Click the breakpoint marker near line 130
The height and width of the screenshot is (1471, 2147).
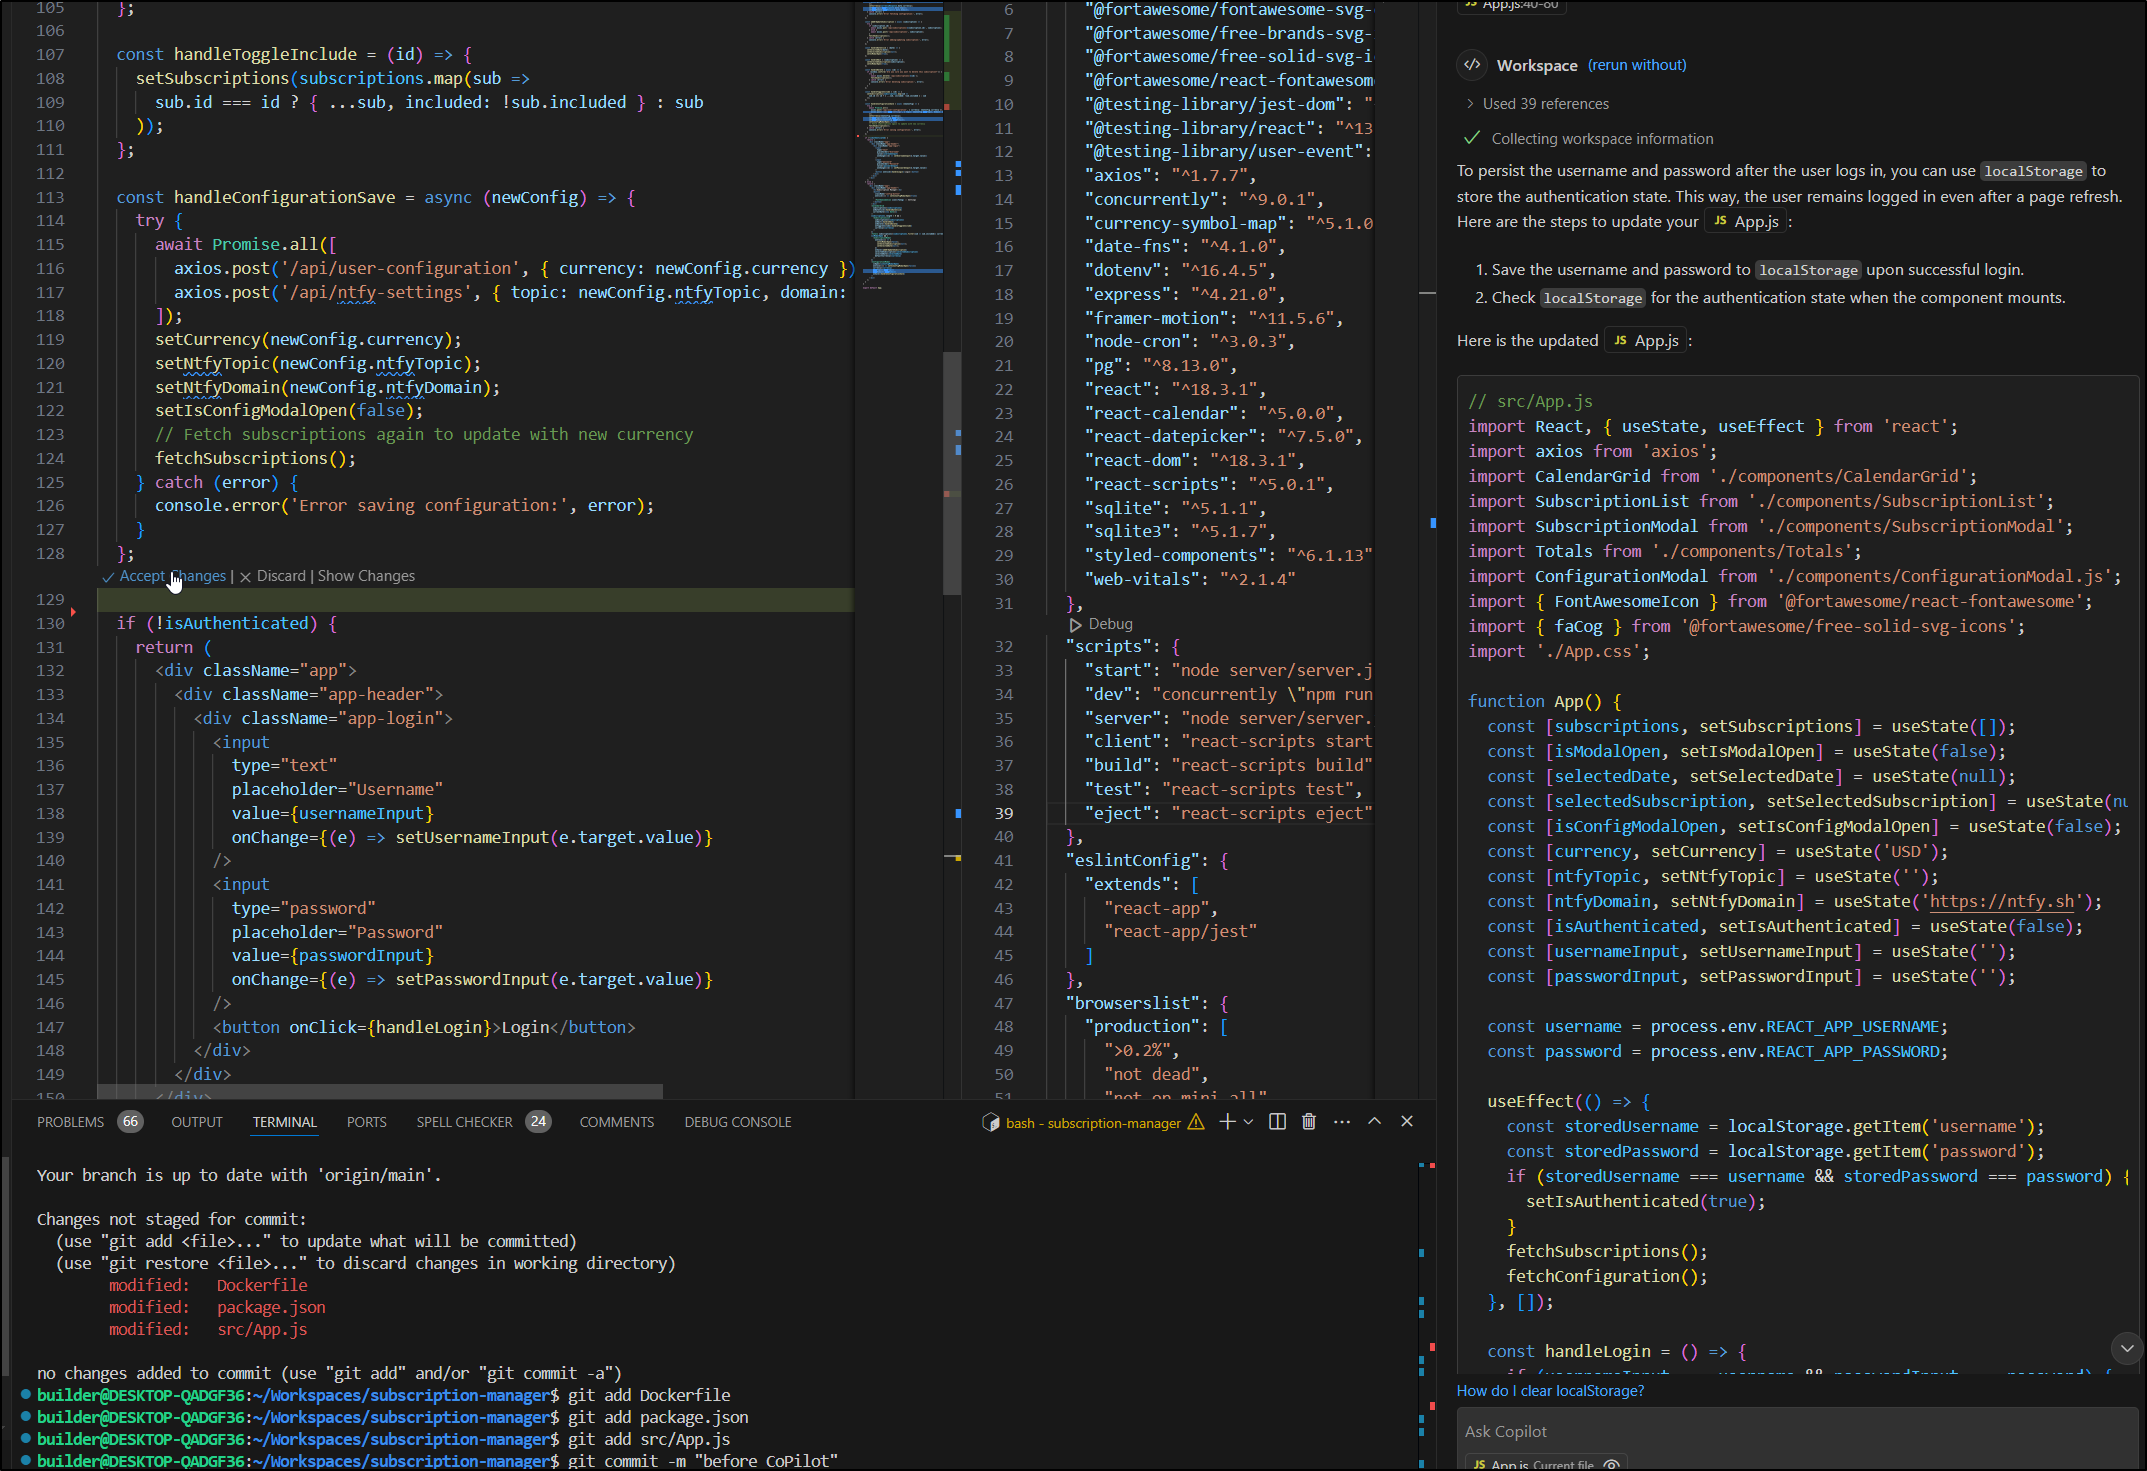tap(73, 611)
